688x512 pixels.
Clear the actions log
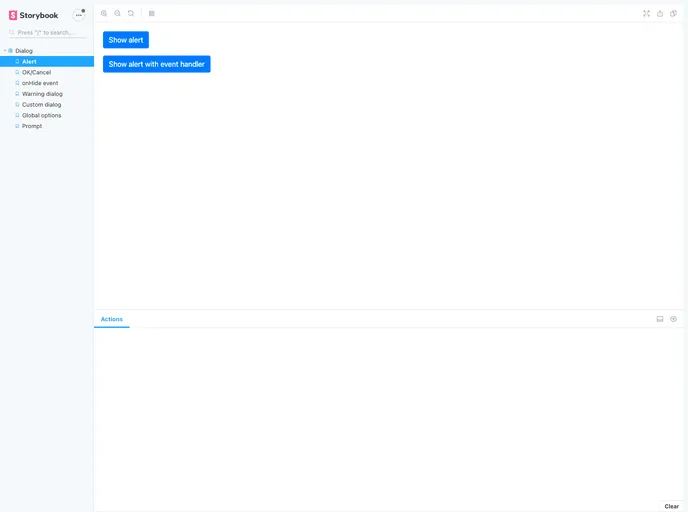(671, 506)
